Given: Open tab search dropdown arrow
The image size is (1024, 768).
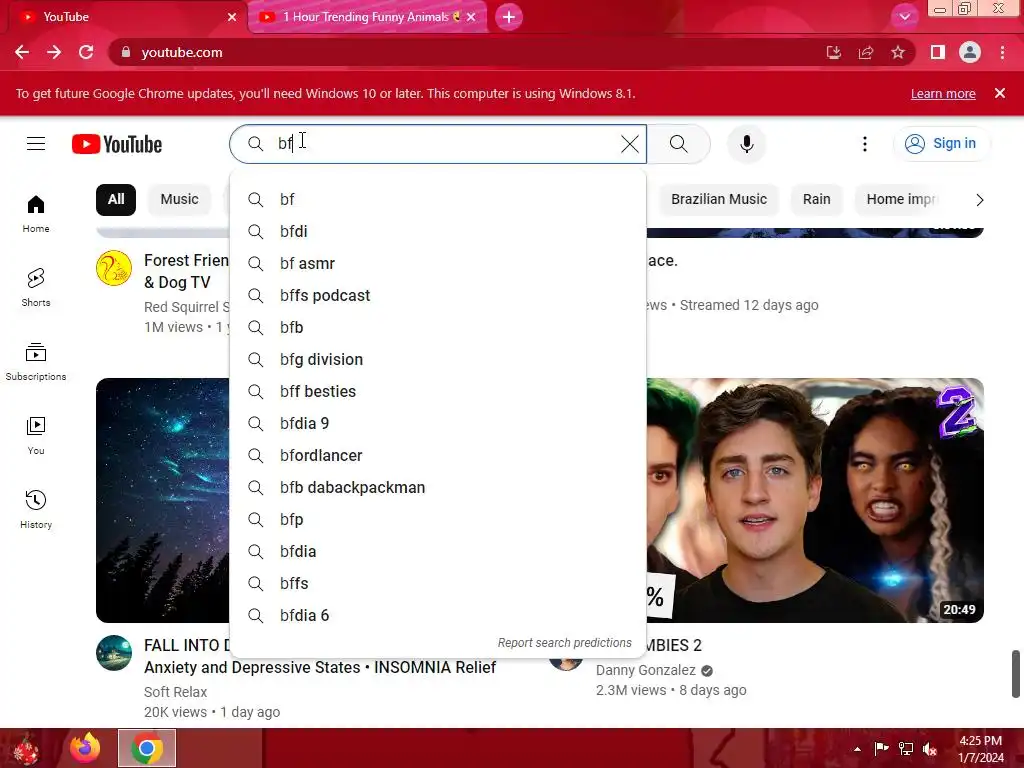Looking at the screenshot, I should (x=904, y=17).
